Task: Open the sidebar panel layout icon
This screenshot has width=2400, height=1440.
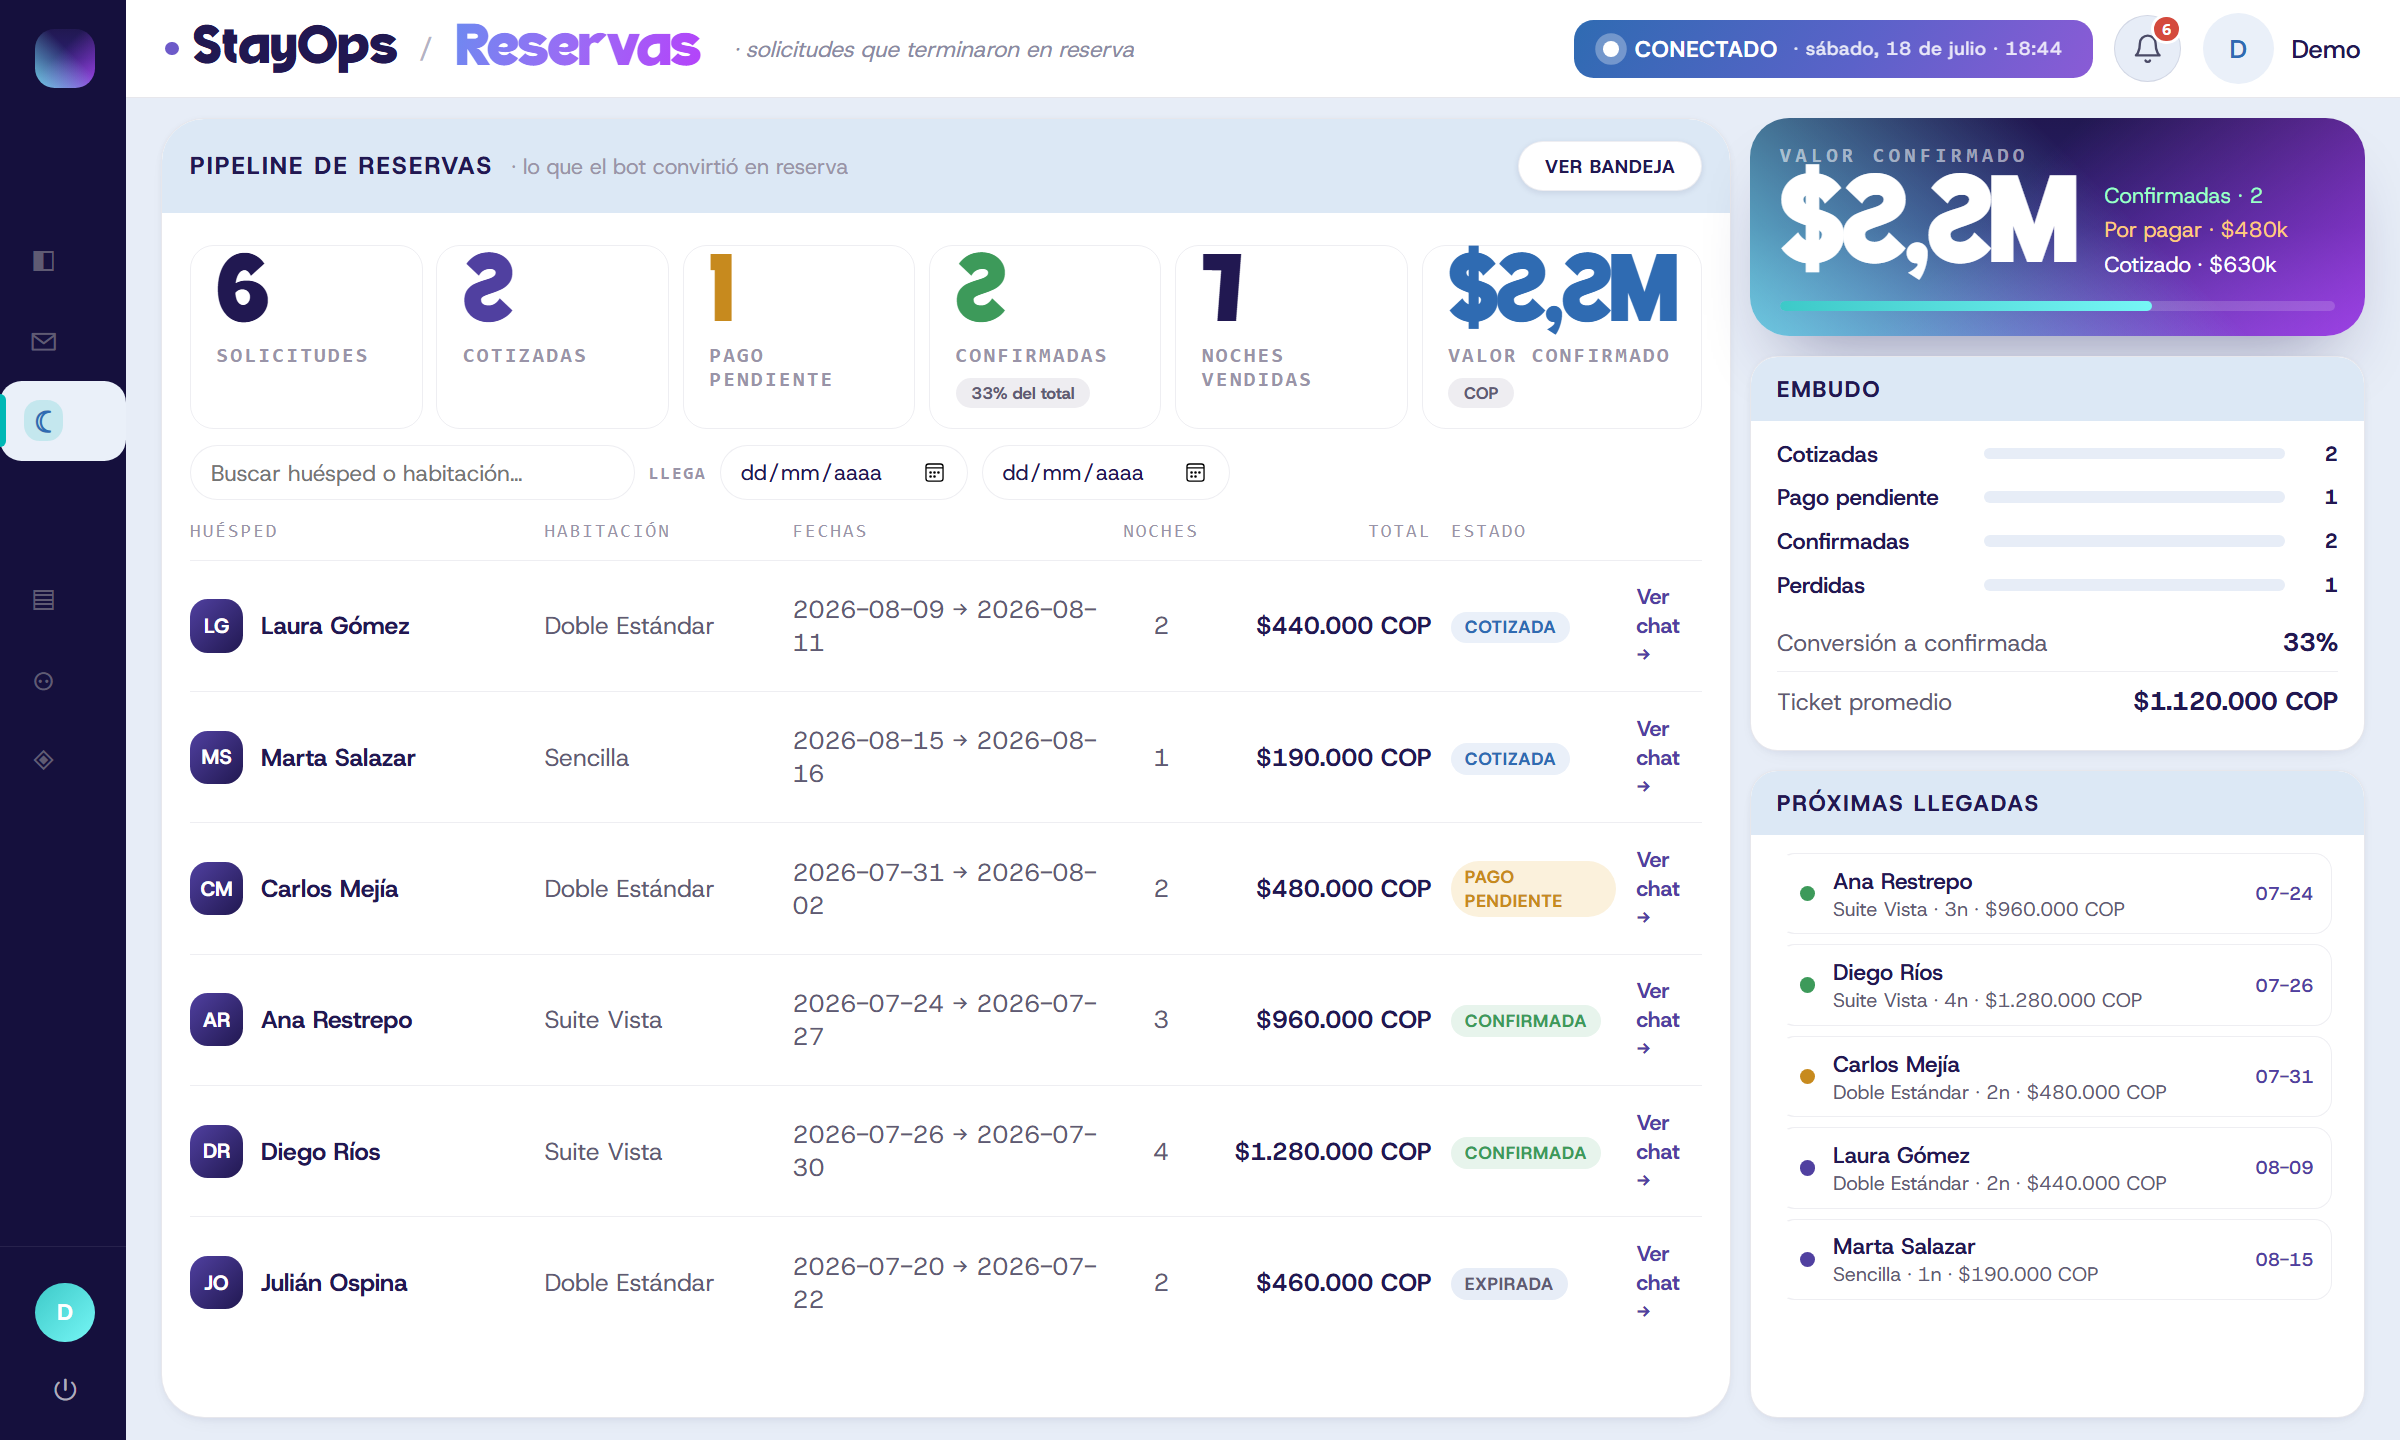Action: pos(44,261)
